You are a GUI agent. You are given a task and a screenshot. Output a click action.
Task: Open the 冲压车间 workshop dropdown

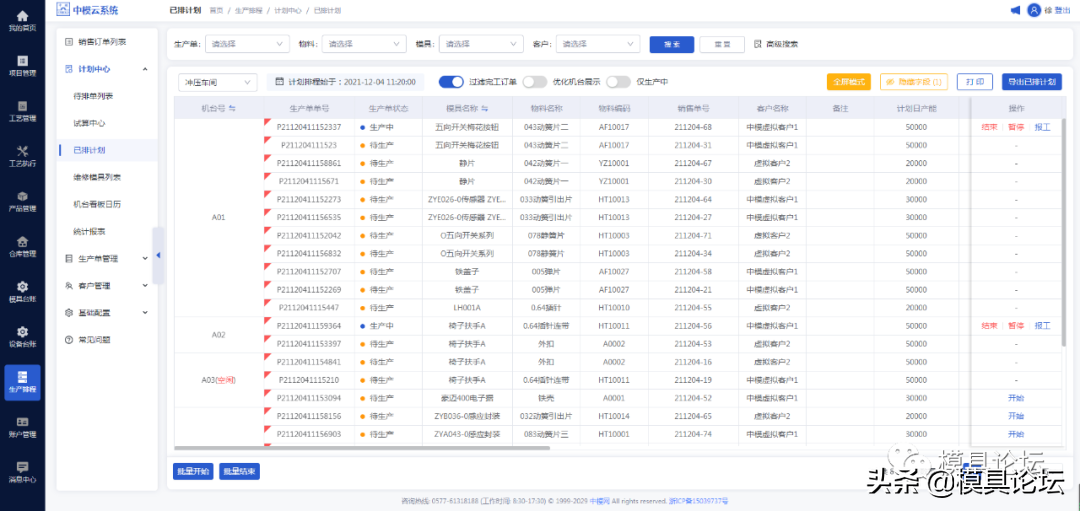218,82
